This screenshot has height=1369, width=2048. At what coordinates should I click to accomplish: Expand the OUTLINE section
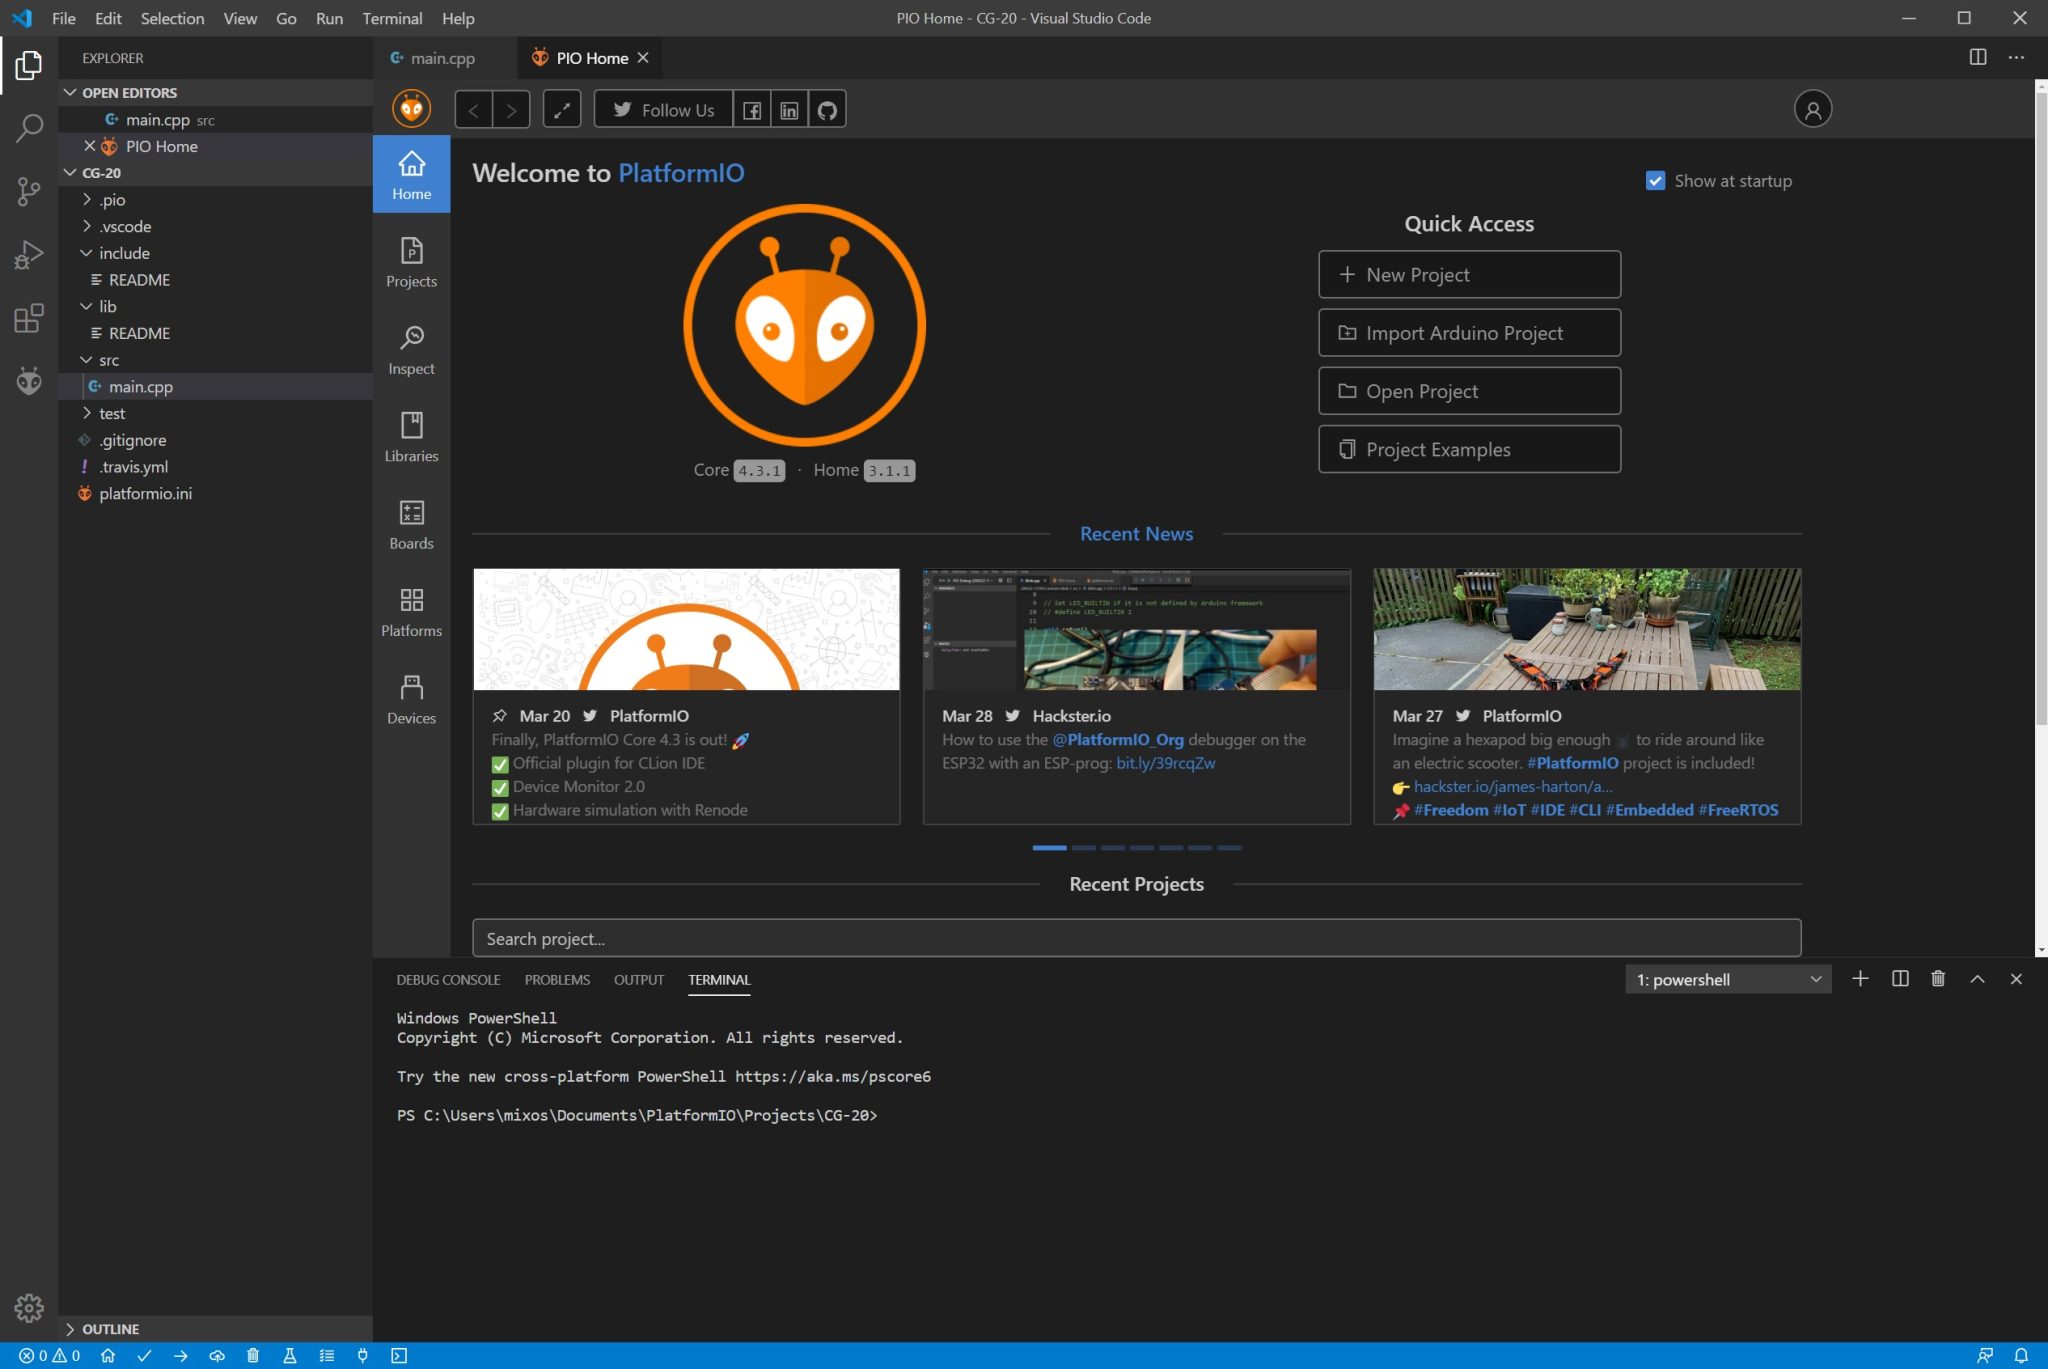[x=110, y=1329]
